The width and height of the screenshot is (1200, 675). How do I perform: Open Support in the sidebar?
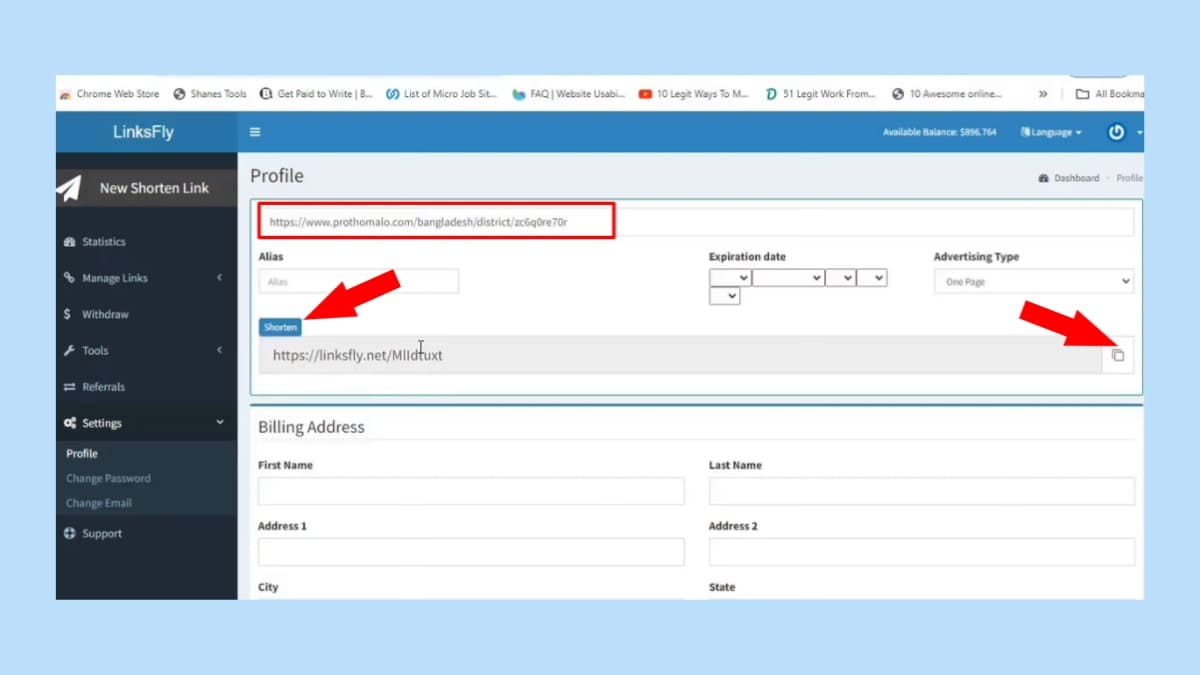(101, 533)
